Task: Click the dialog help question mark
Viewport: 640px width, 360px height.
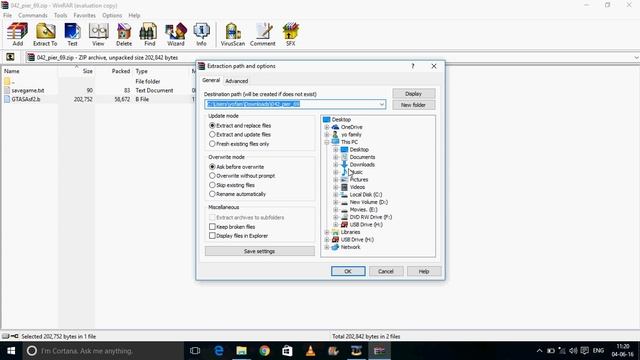Action: 413,66
